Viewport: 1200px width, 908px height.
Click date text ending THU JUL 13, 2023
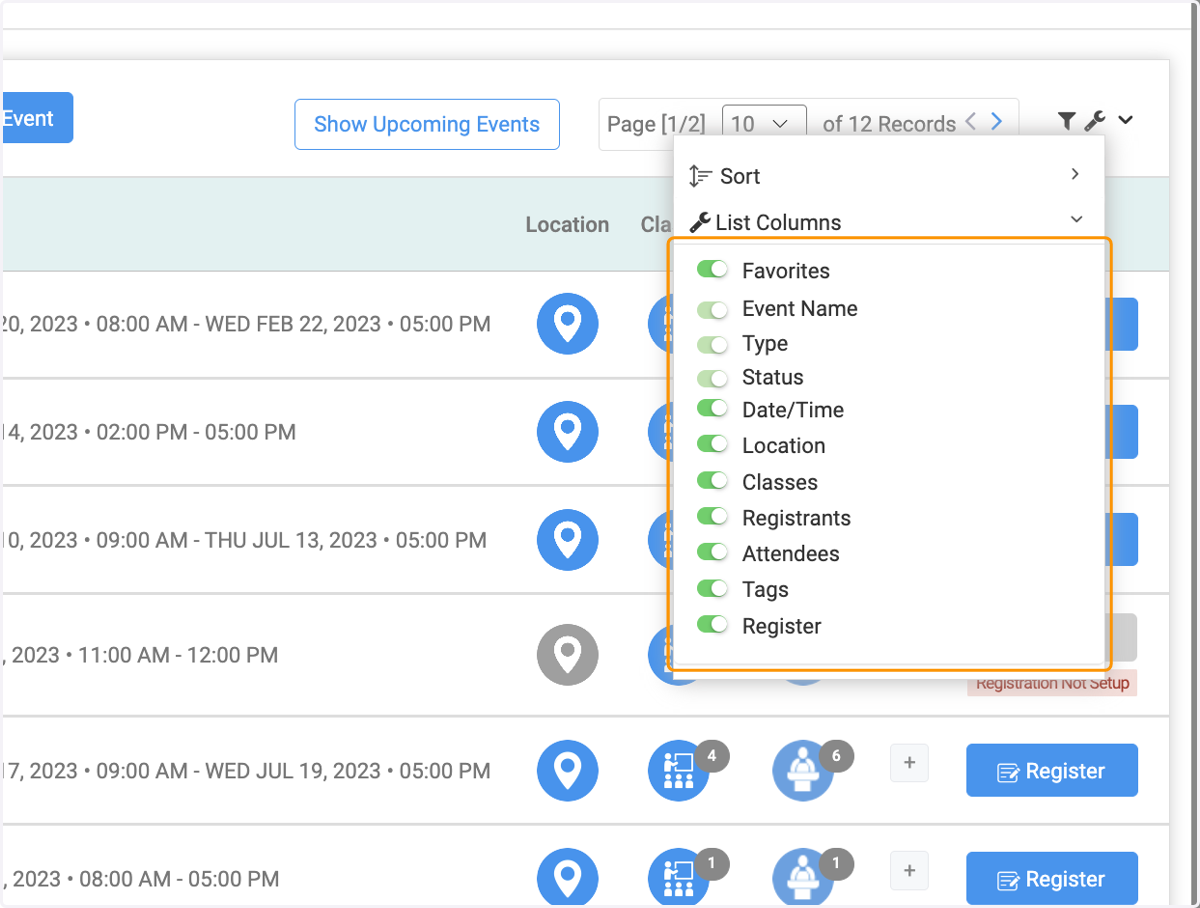[x=243, y=540]
